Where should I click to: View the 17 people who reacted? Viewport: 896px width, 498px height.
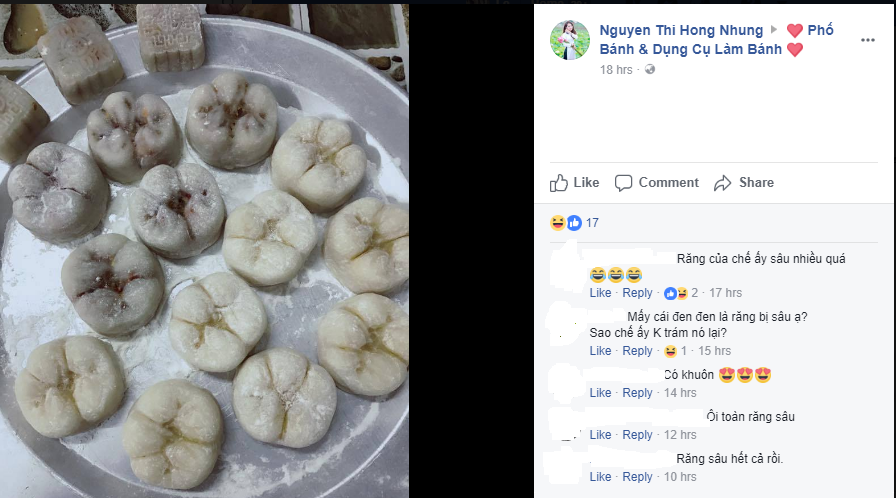(592, 223)
